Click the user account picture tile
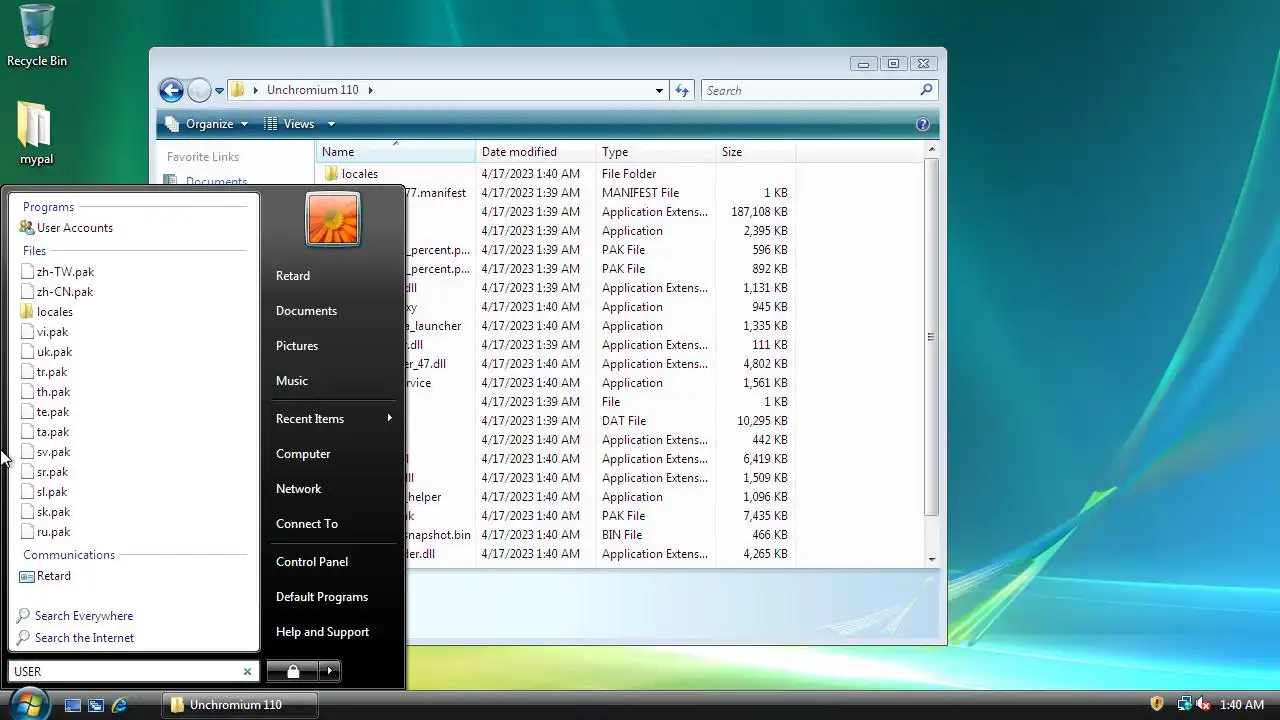 point(332,219)
